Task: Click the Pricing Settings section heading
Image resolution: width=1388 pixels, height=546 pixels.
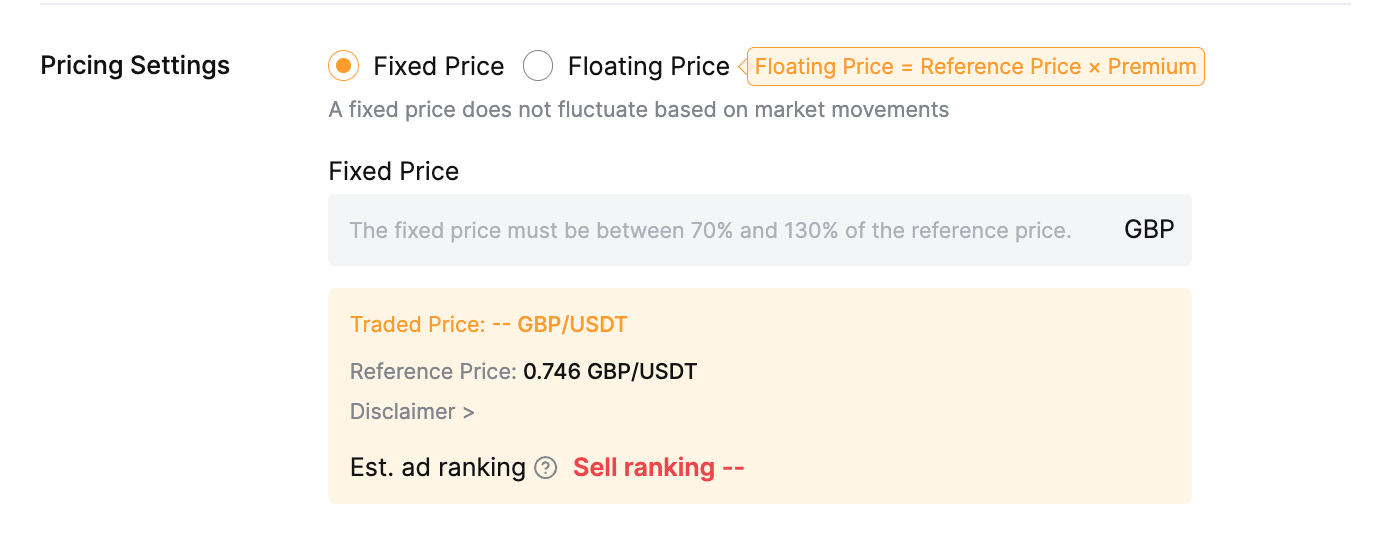Action: pos(135,66)
